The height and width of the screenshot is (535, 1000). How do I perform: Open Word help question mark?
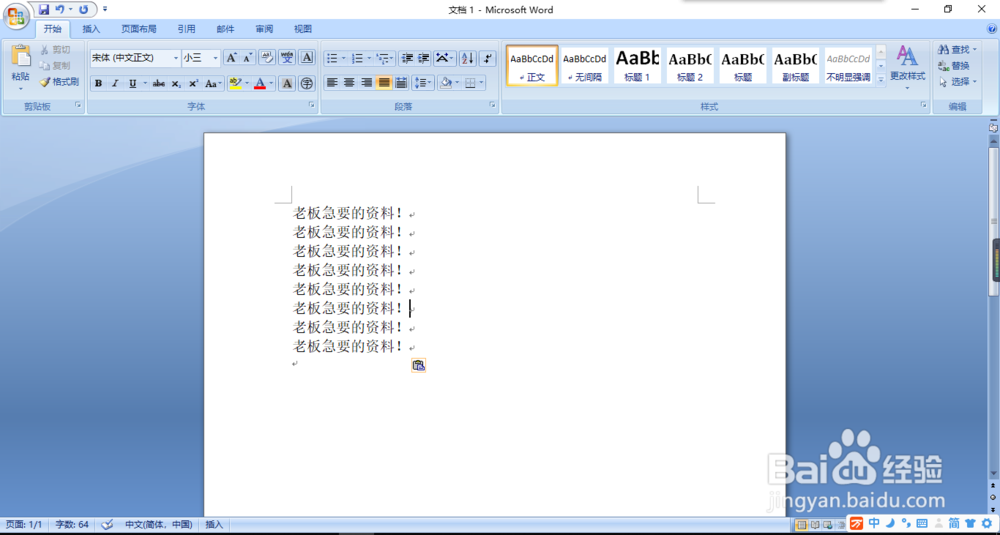coord(992,29)
